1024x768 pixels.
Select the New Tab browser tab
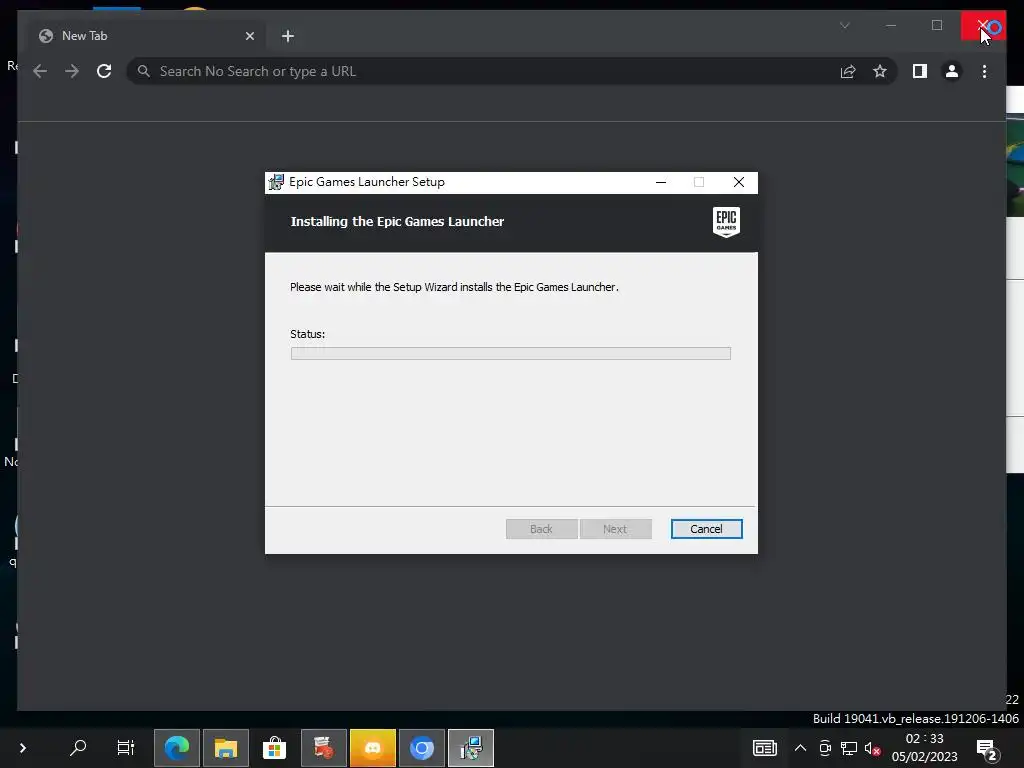(145, 36)
